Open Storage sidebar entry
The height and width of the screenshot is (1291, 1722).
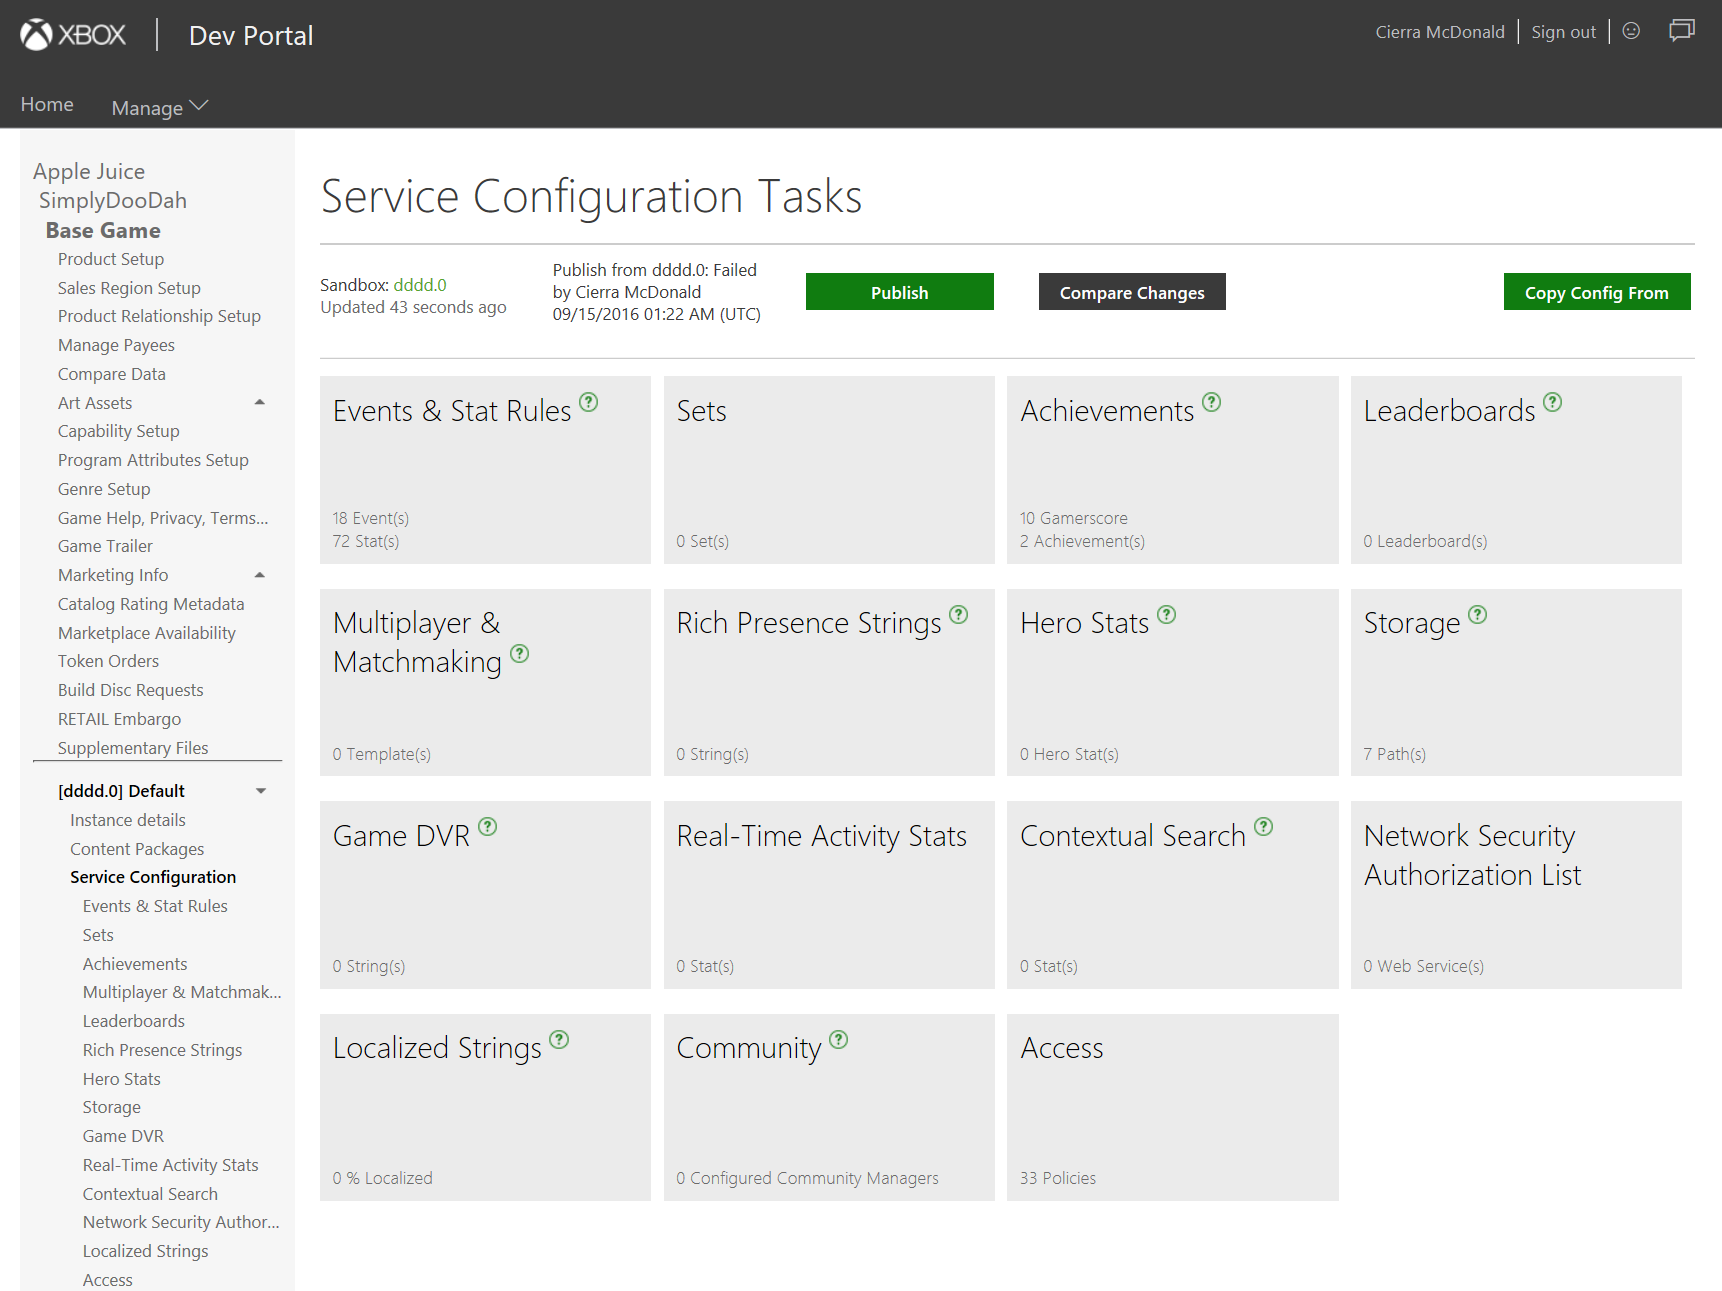112,1107
